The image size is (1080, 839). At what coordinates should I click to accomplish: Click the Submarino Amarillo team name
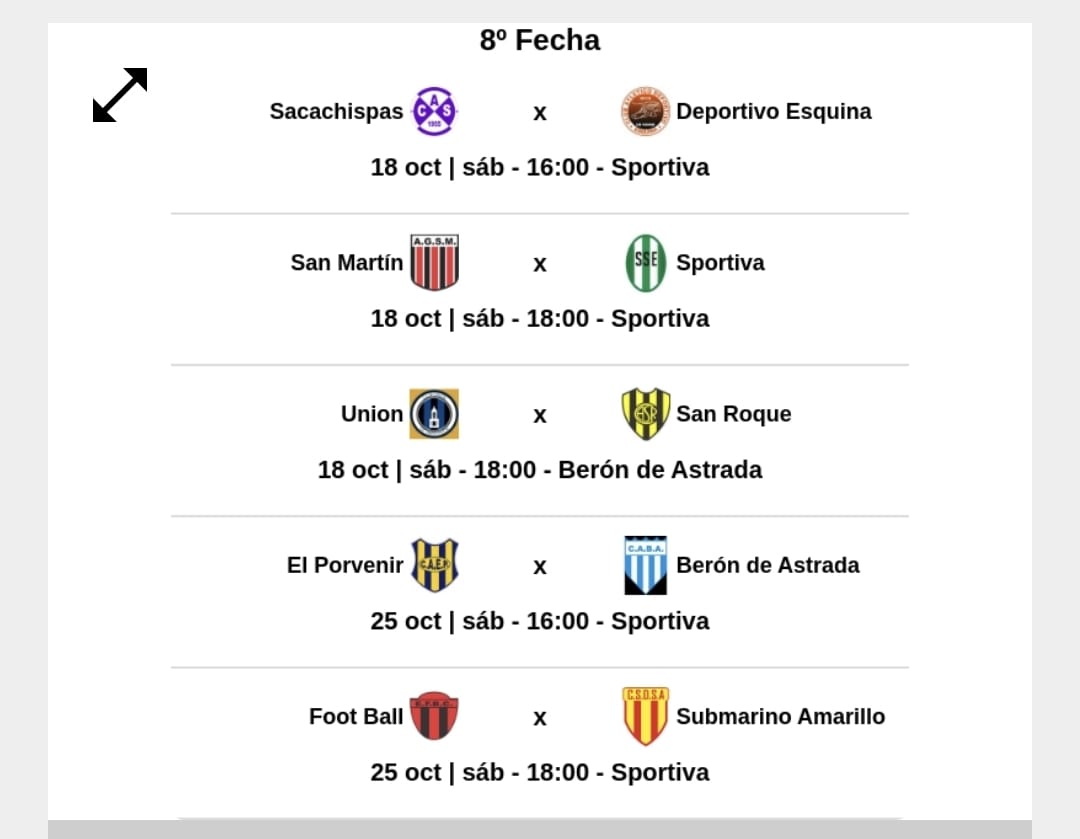click(x=780, y=716)
